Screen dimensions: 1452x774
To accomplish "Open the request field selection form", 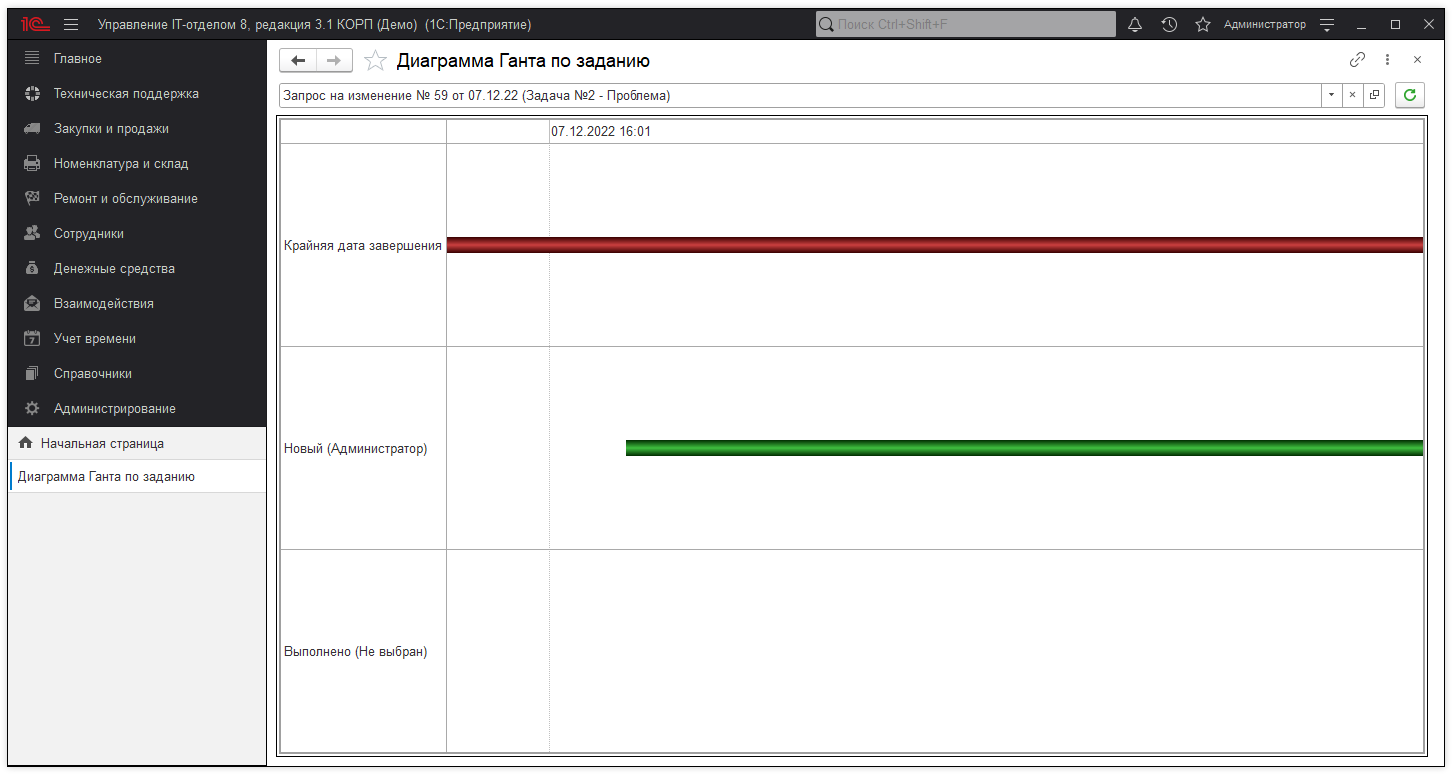I will (1374, 95).
